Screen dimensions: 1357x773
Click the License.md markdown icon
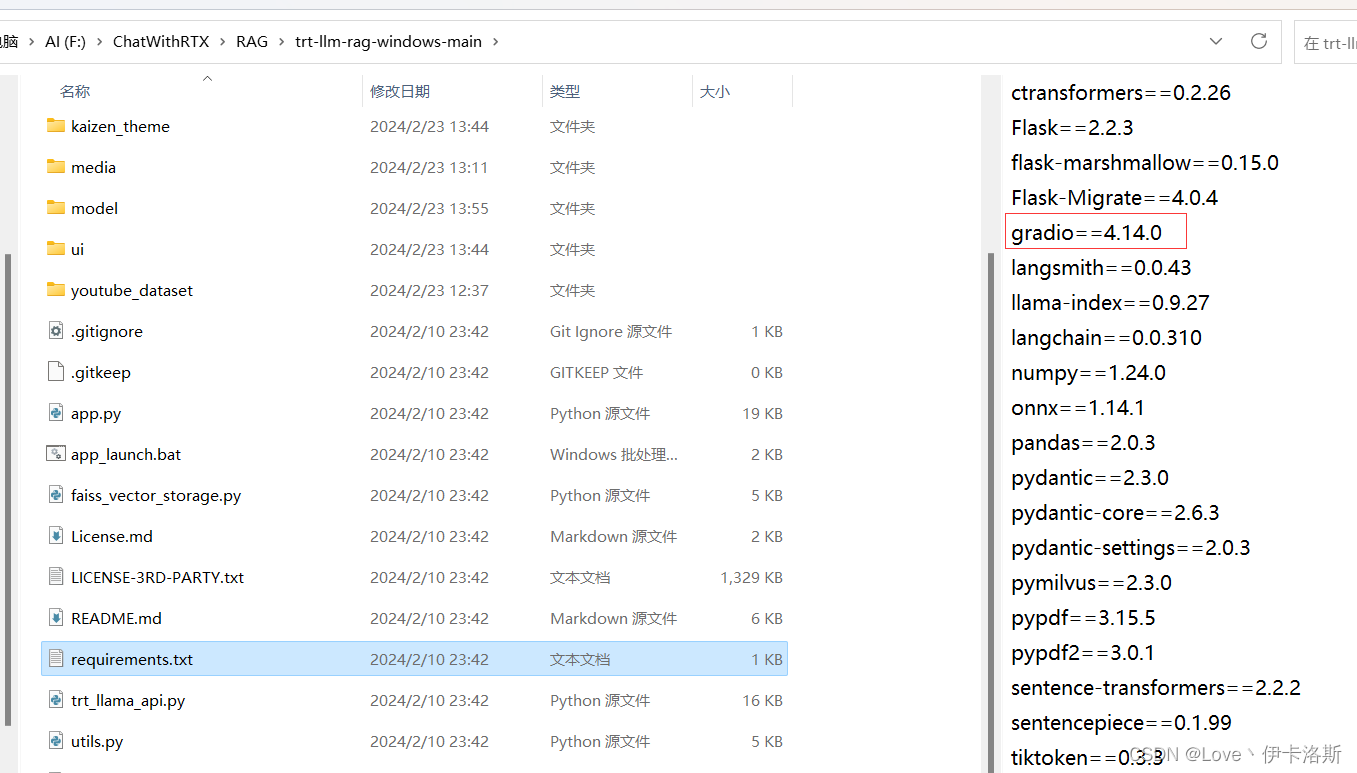(x=56, y=536)
